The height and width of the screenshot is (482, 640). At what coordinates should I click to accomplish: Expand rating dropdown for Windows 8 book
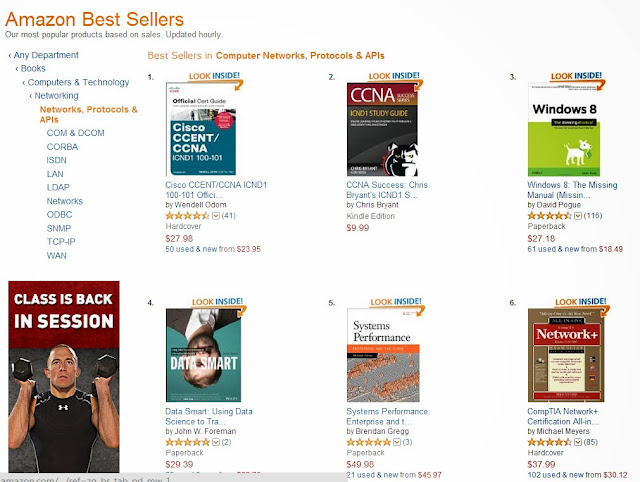[x=578, y=216]
